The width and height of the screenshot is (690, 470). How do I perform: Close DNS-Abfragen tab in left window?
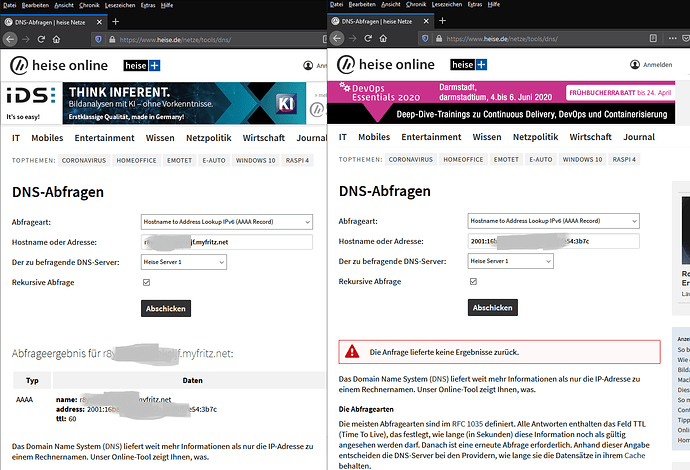click(x=99, y=22)
